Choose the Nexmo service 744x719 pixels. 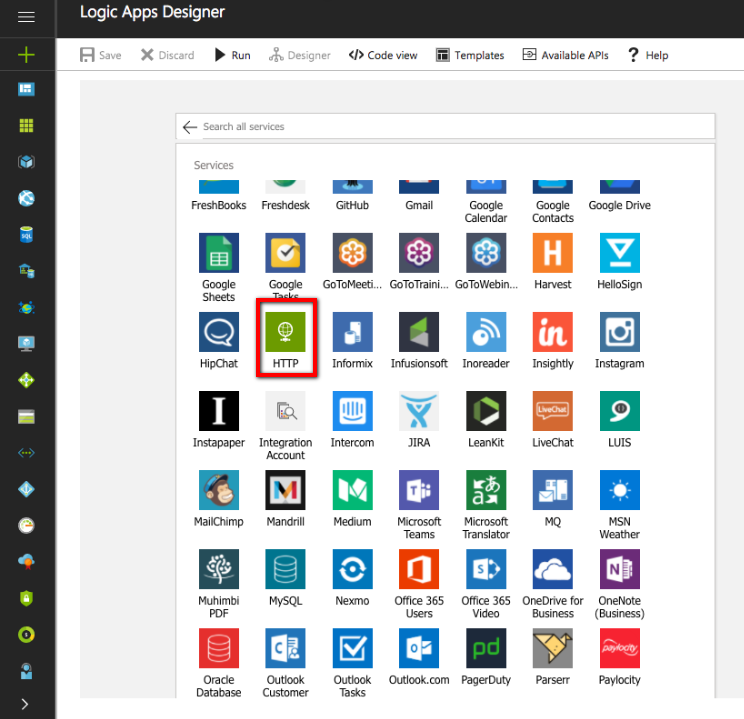(x=353, y=569)
